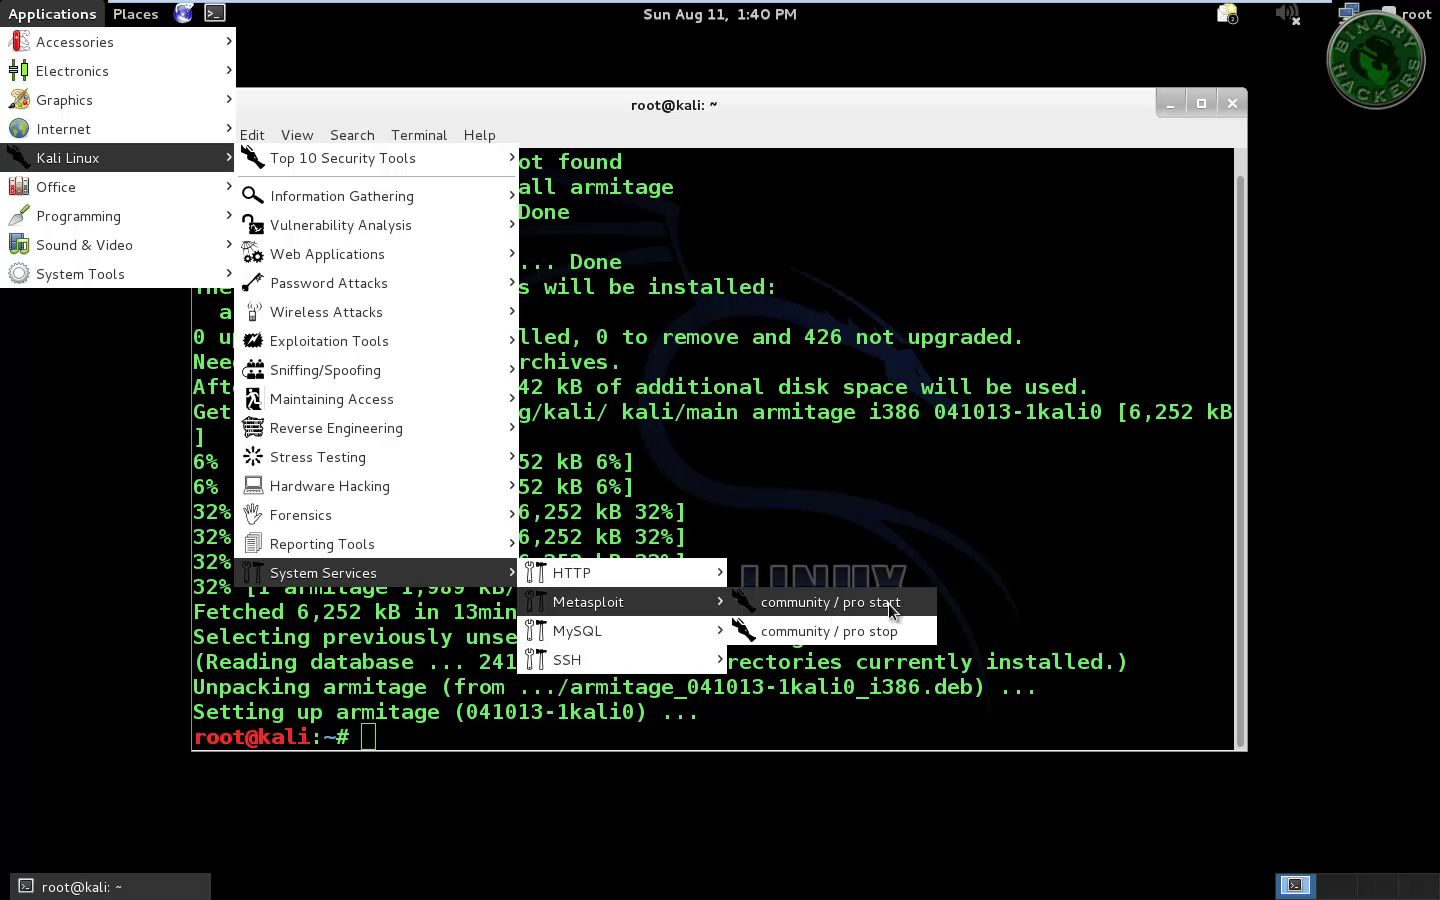Expand the MySQL service submenu
The height and width of the screenshot is (900, 1440).
tap(578, 631)
